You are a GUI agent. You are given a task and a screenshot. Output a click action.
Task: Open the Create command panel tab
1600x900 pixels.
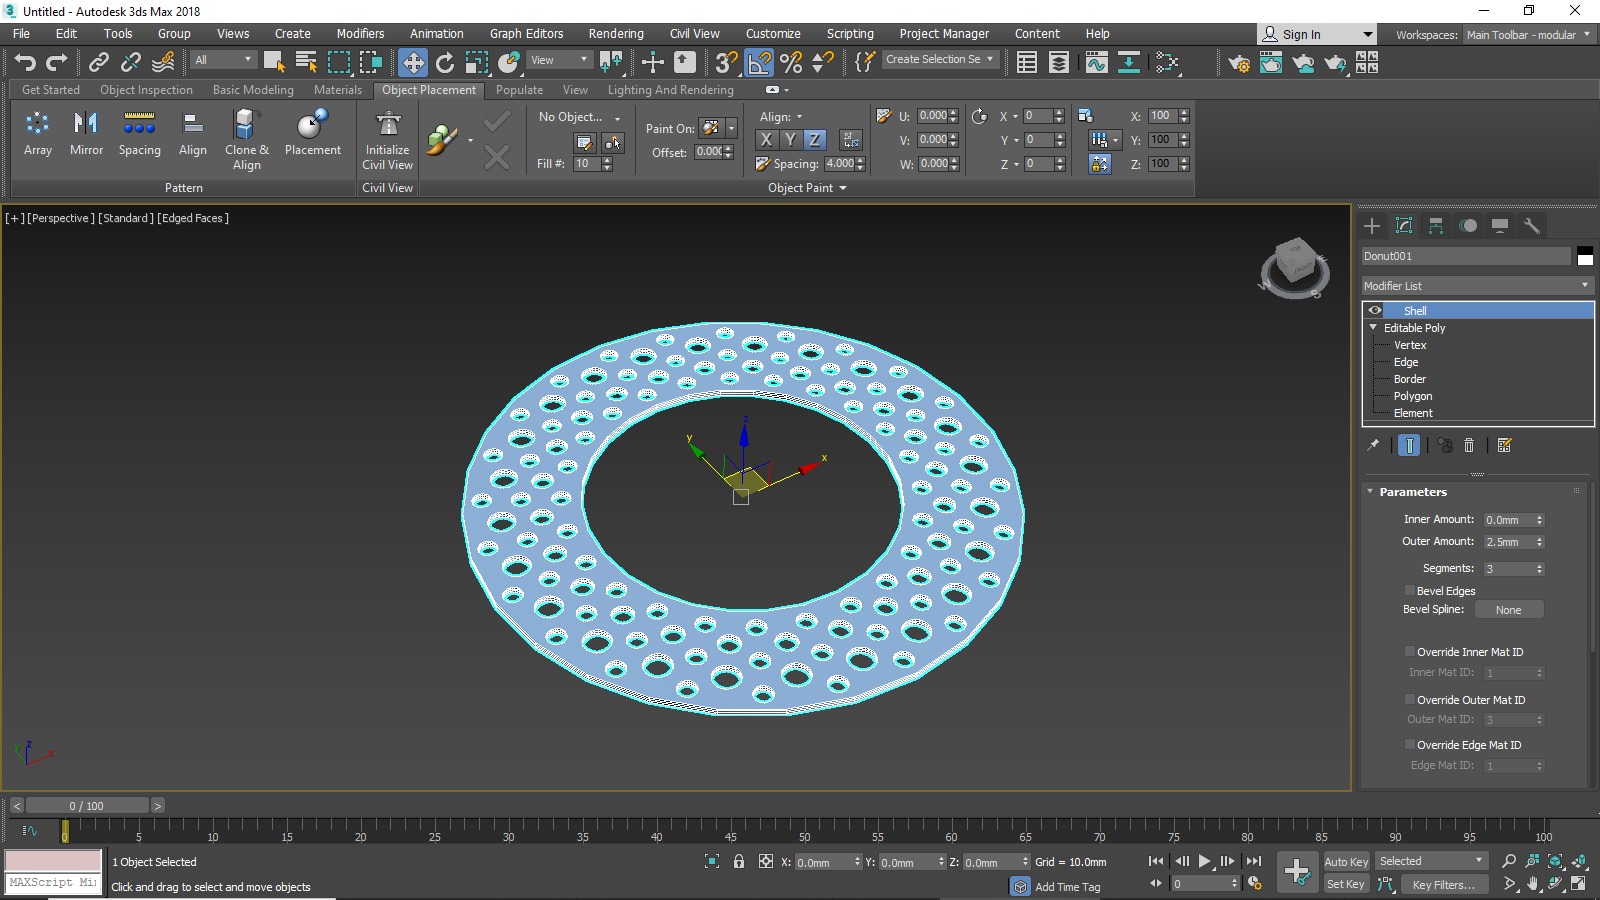point(1372,226)
